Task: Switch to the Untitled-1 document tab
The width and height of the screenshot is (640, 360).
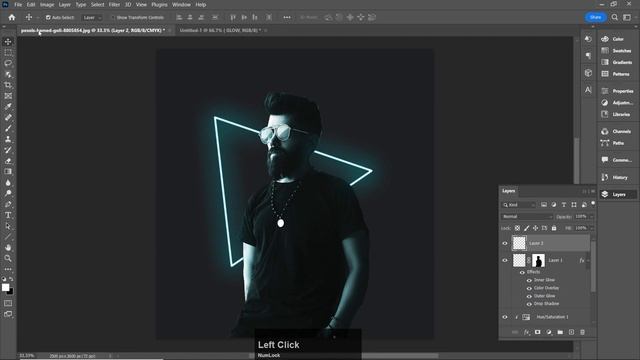Action: (220, 30)
